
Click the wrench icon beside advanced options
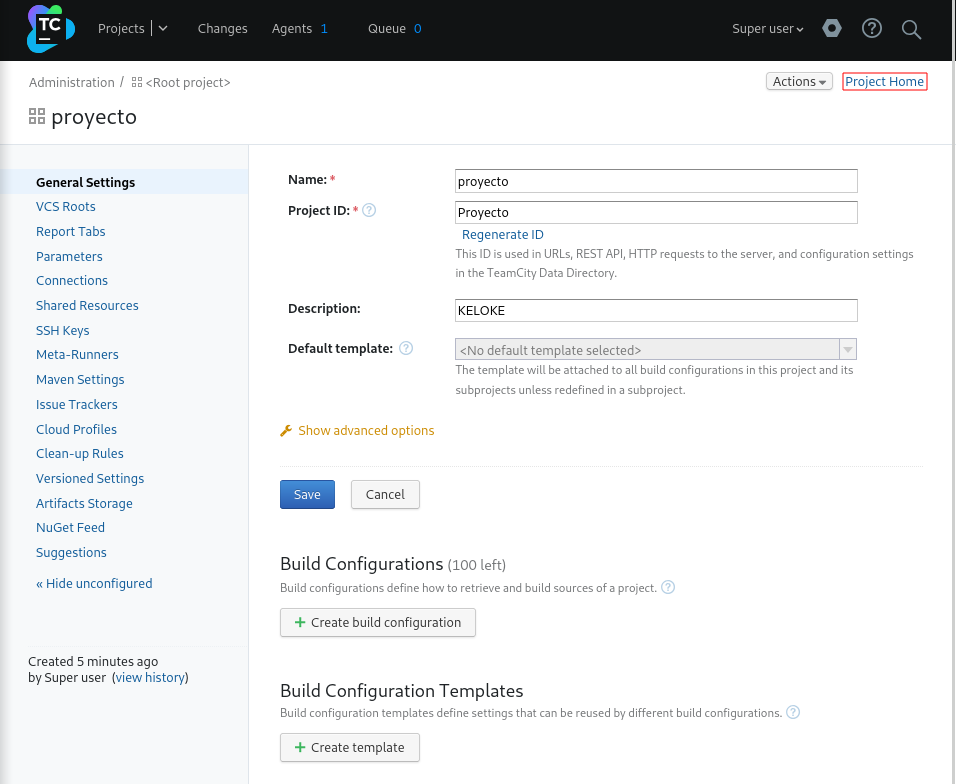click(x=286, y=430)
